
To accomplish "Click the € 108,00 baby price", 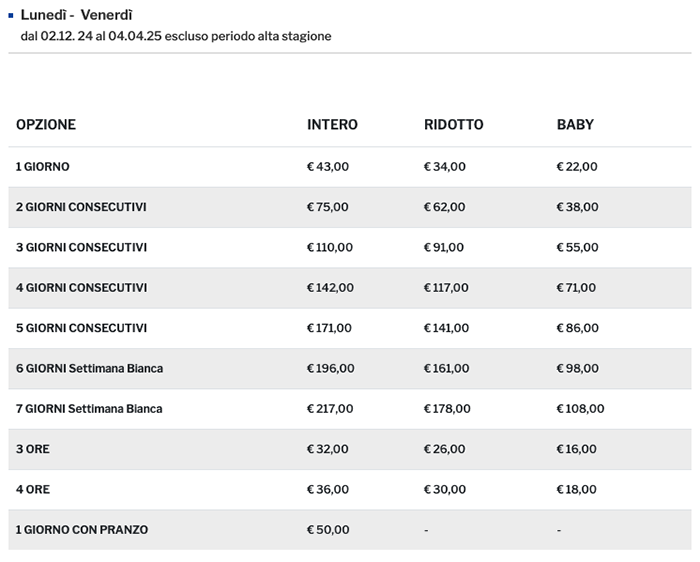I will click(x=580, y=409).
